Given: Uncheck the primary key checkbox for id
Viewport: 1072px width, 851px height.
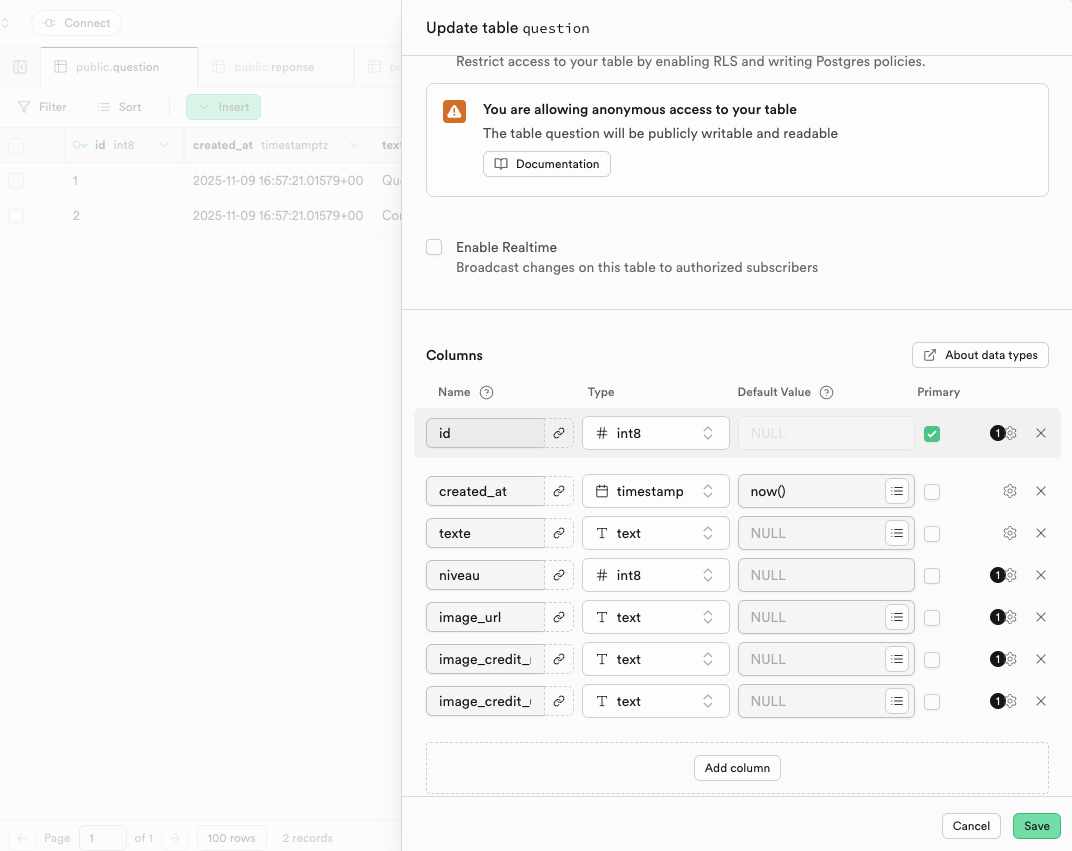Looking at the screenshot, I should point(932,433).
